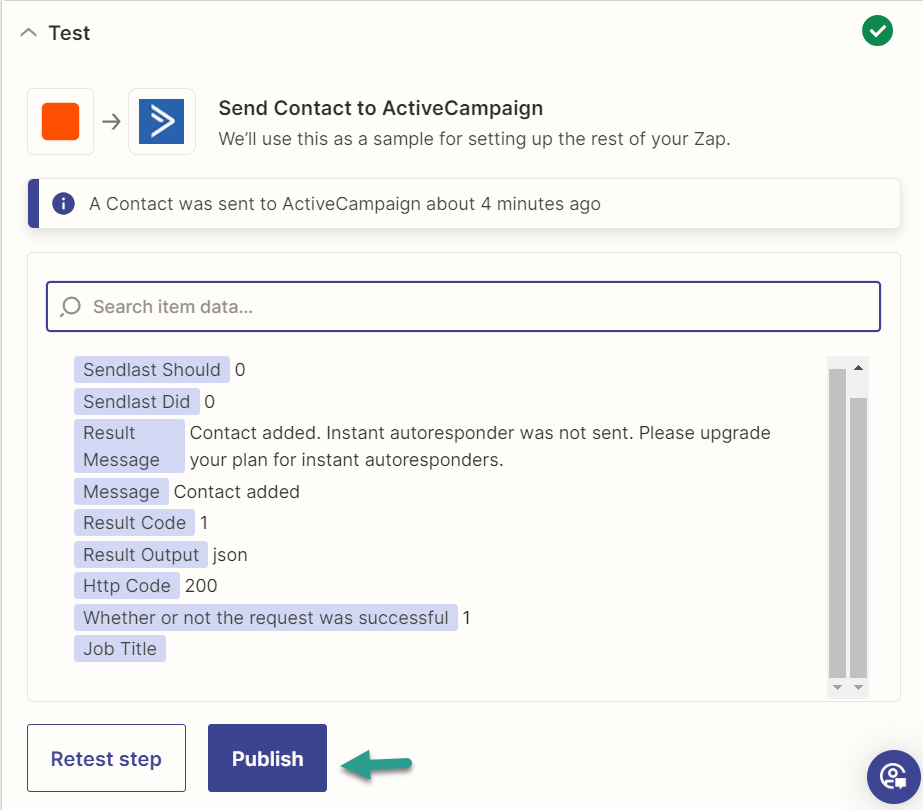Viewport: 923px width, 810px height.
Task: Click the Result Output field label
Action: tap(141, 555)
